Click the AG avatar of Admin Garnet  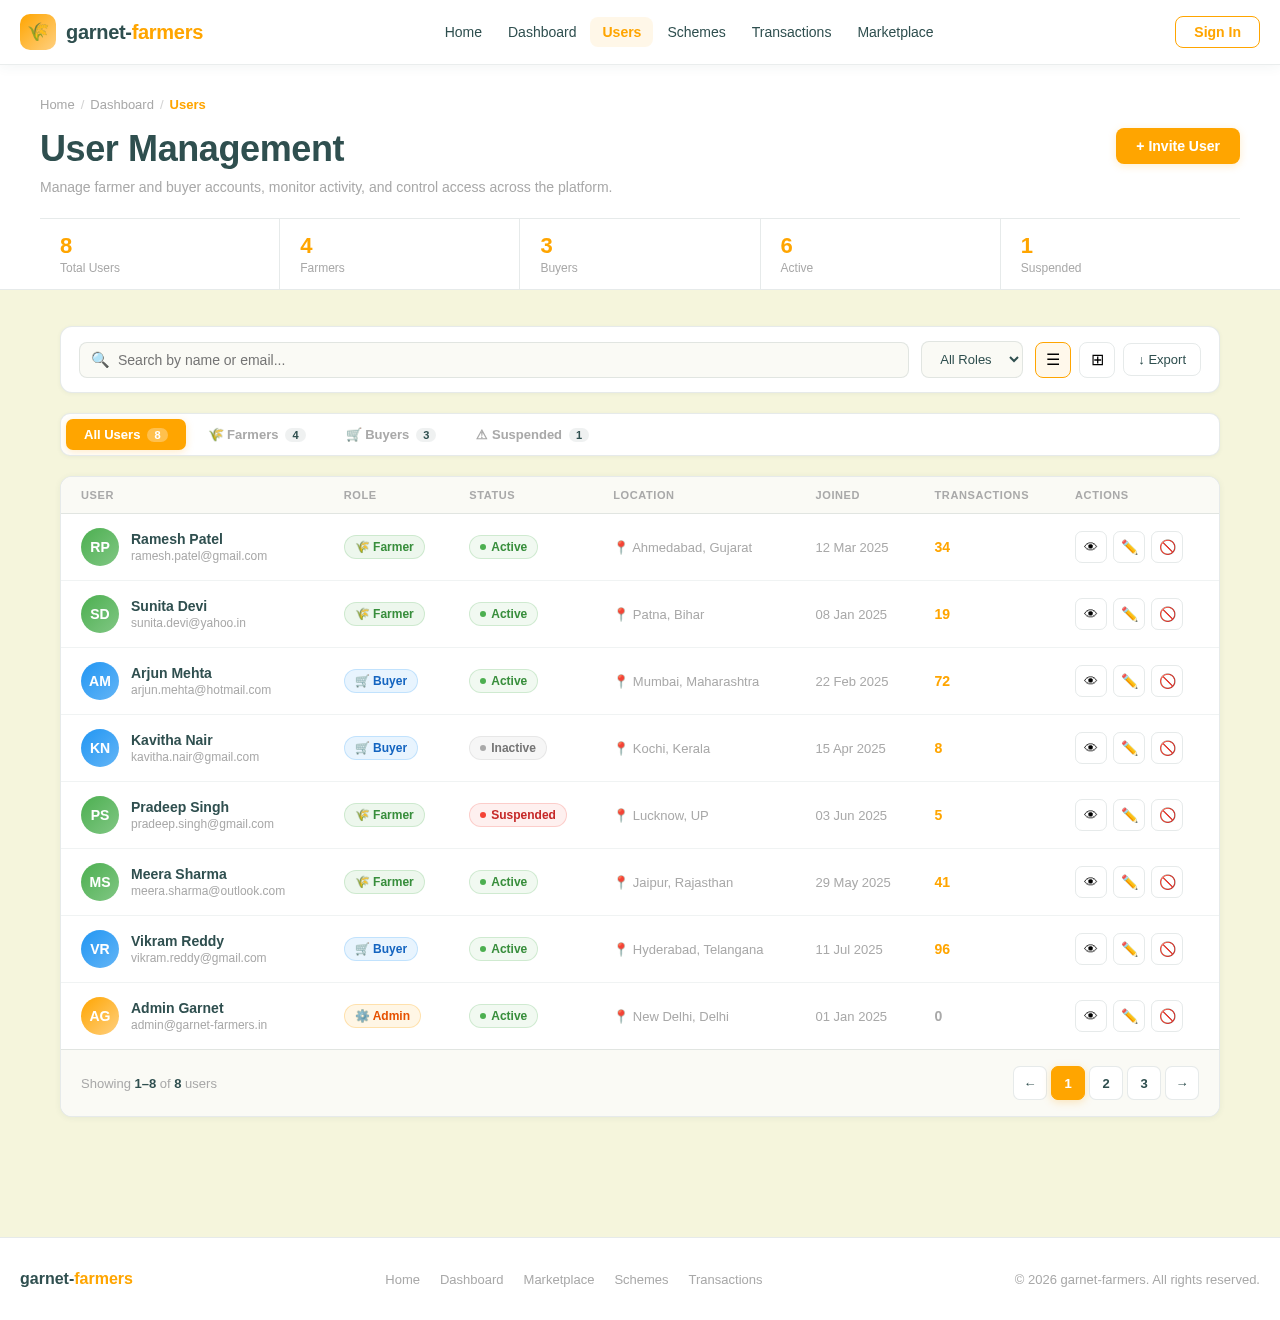(100, 1016)
